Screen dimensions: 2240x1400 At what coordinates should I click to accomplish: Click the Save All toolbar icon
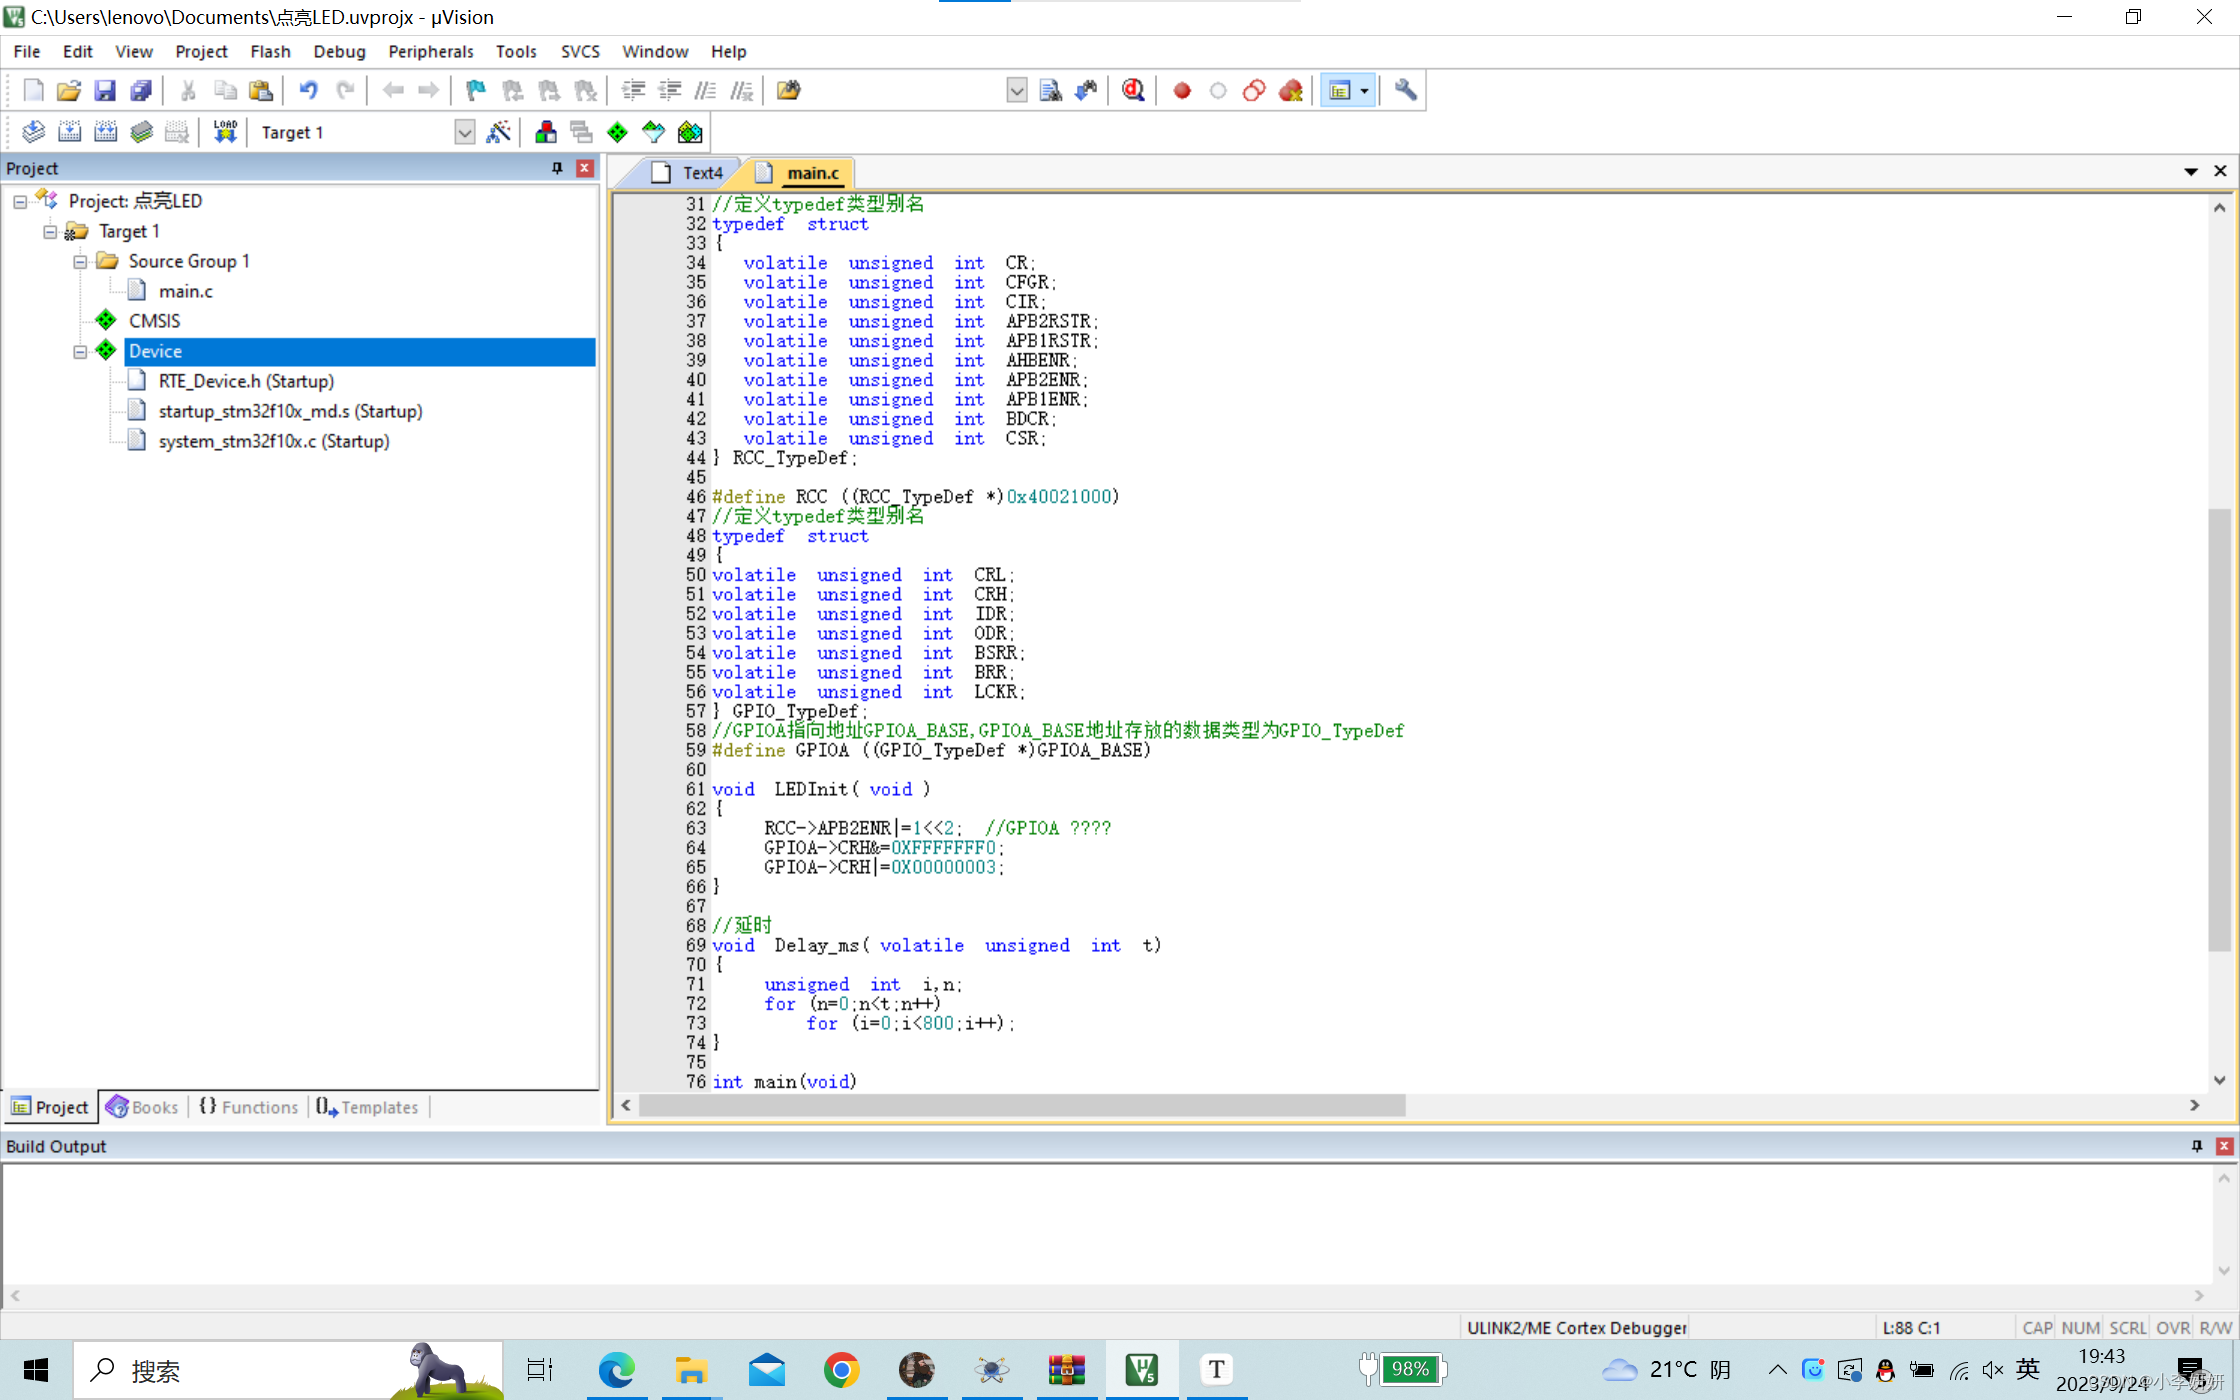click(141, 91)
